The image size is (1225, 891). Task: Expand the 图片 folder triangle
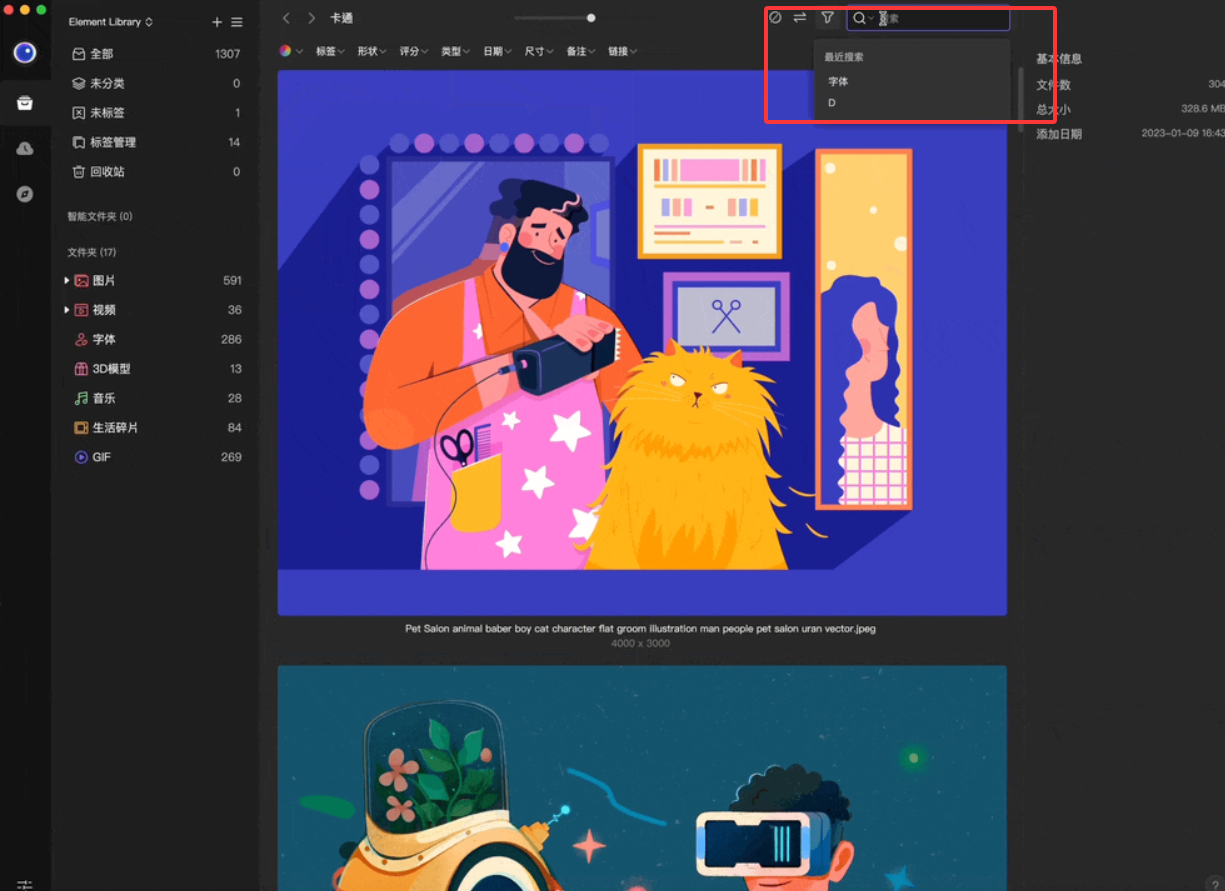(x=67, y=281)
